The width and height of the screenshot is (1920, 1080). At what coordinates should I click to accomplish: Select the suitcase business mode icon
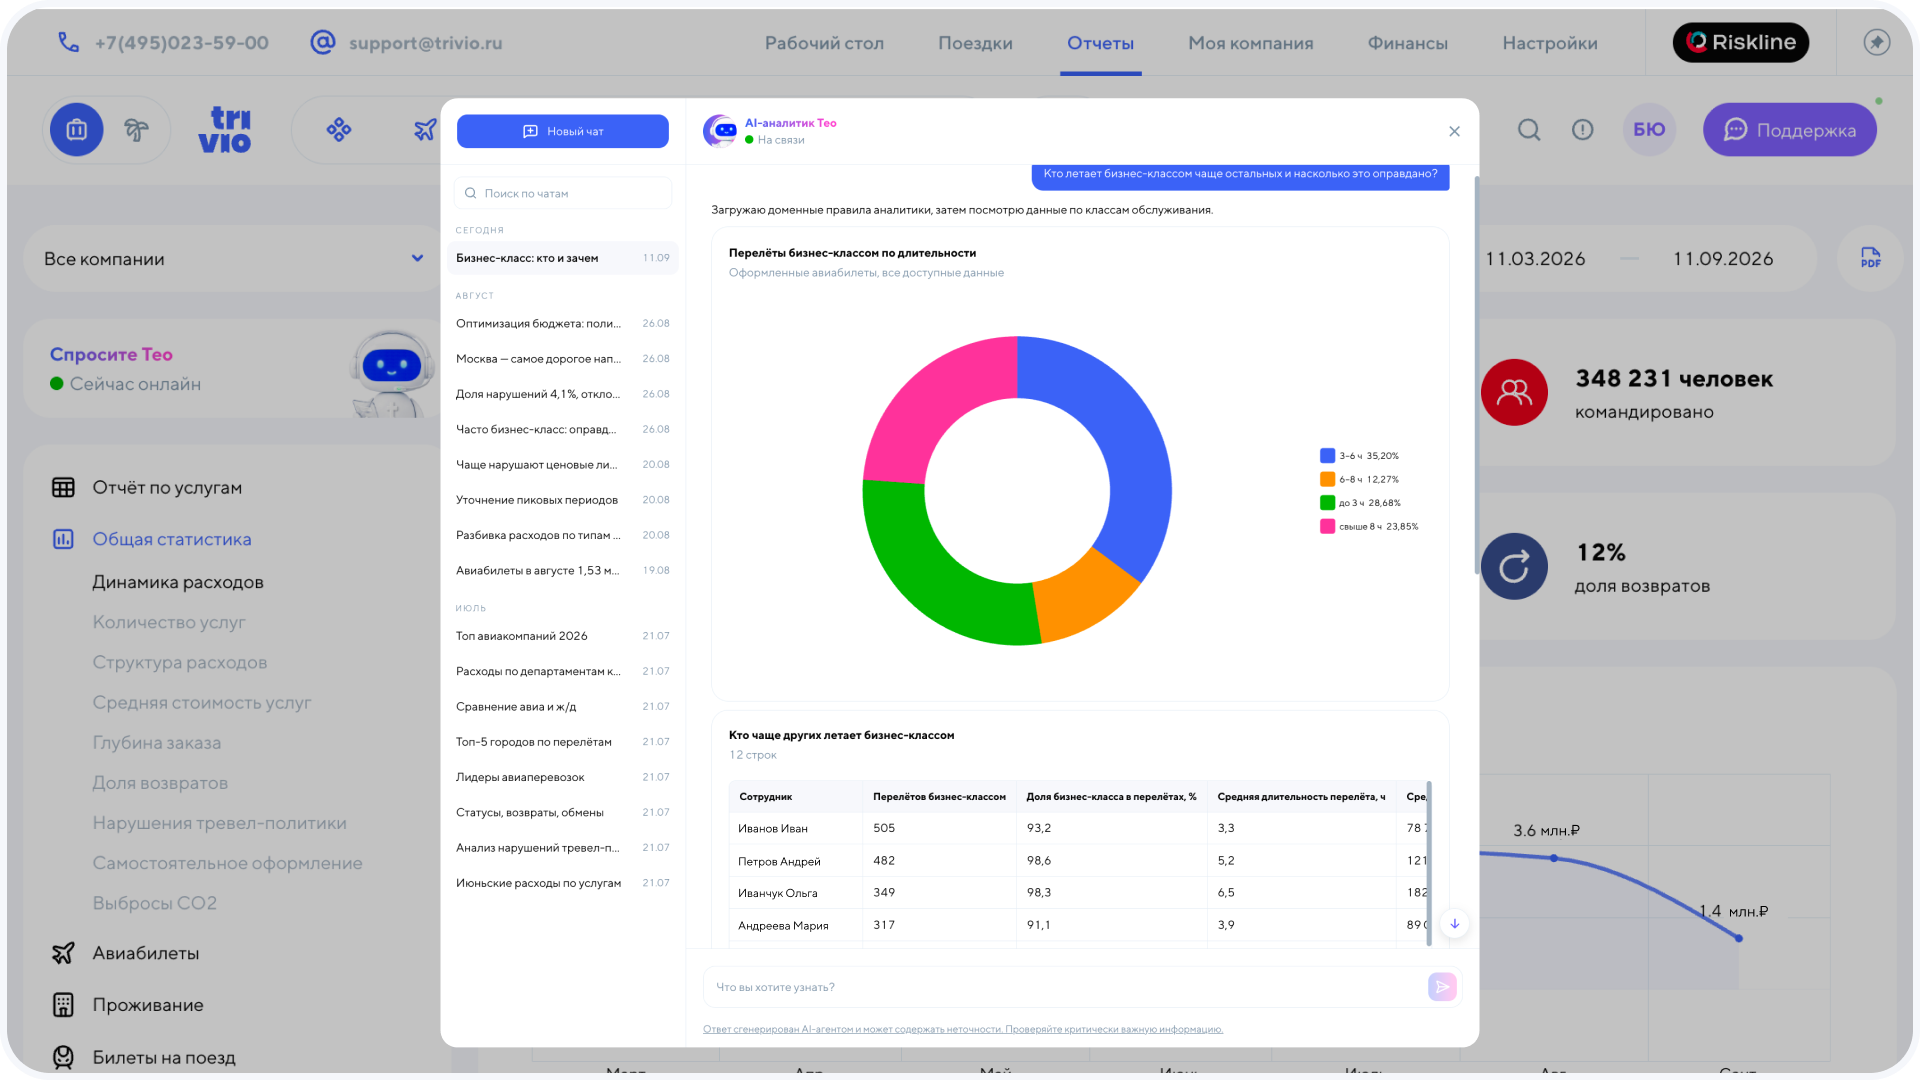pyautogui.click(x=77, y=129)
